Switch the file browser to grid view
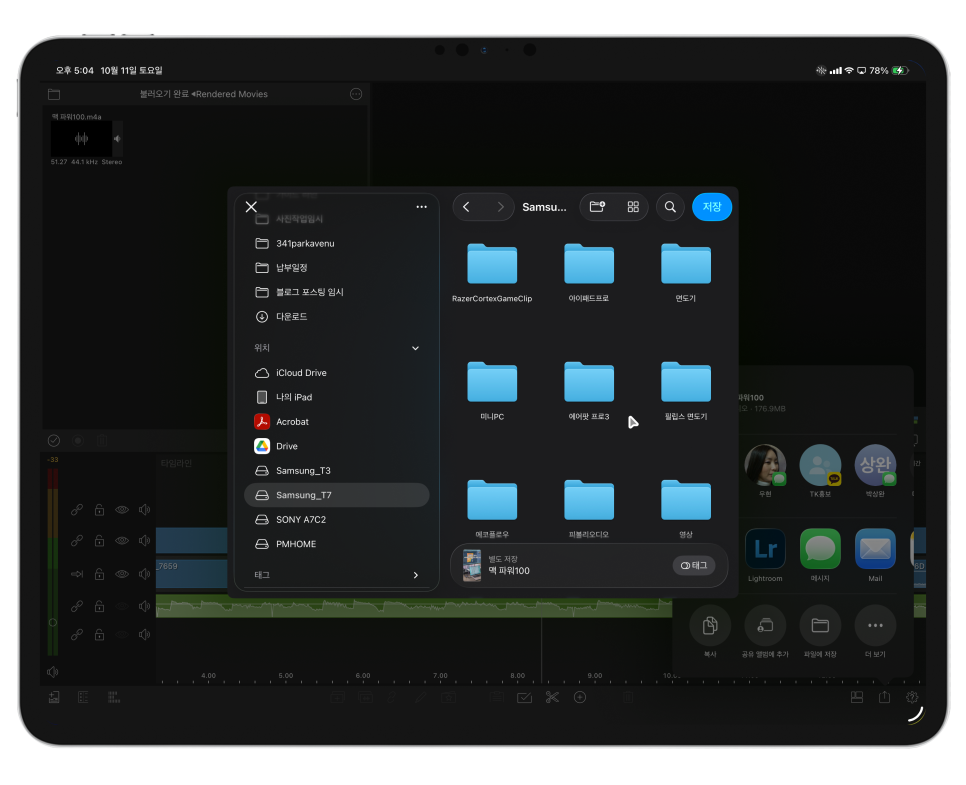Viewport: 966px width, 785px height. point(633,207)
